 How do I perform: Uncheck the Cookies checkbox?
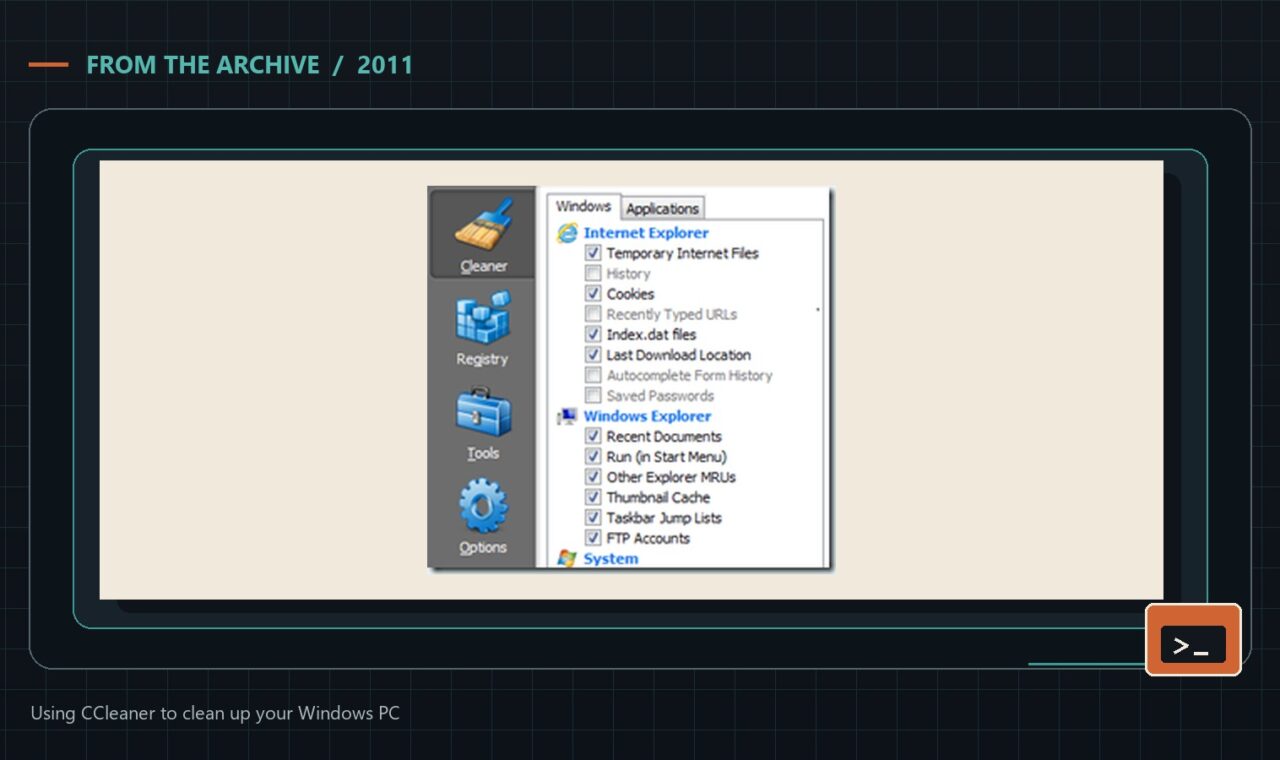point(593,294)
